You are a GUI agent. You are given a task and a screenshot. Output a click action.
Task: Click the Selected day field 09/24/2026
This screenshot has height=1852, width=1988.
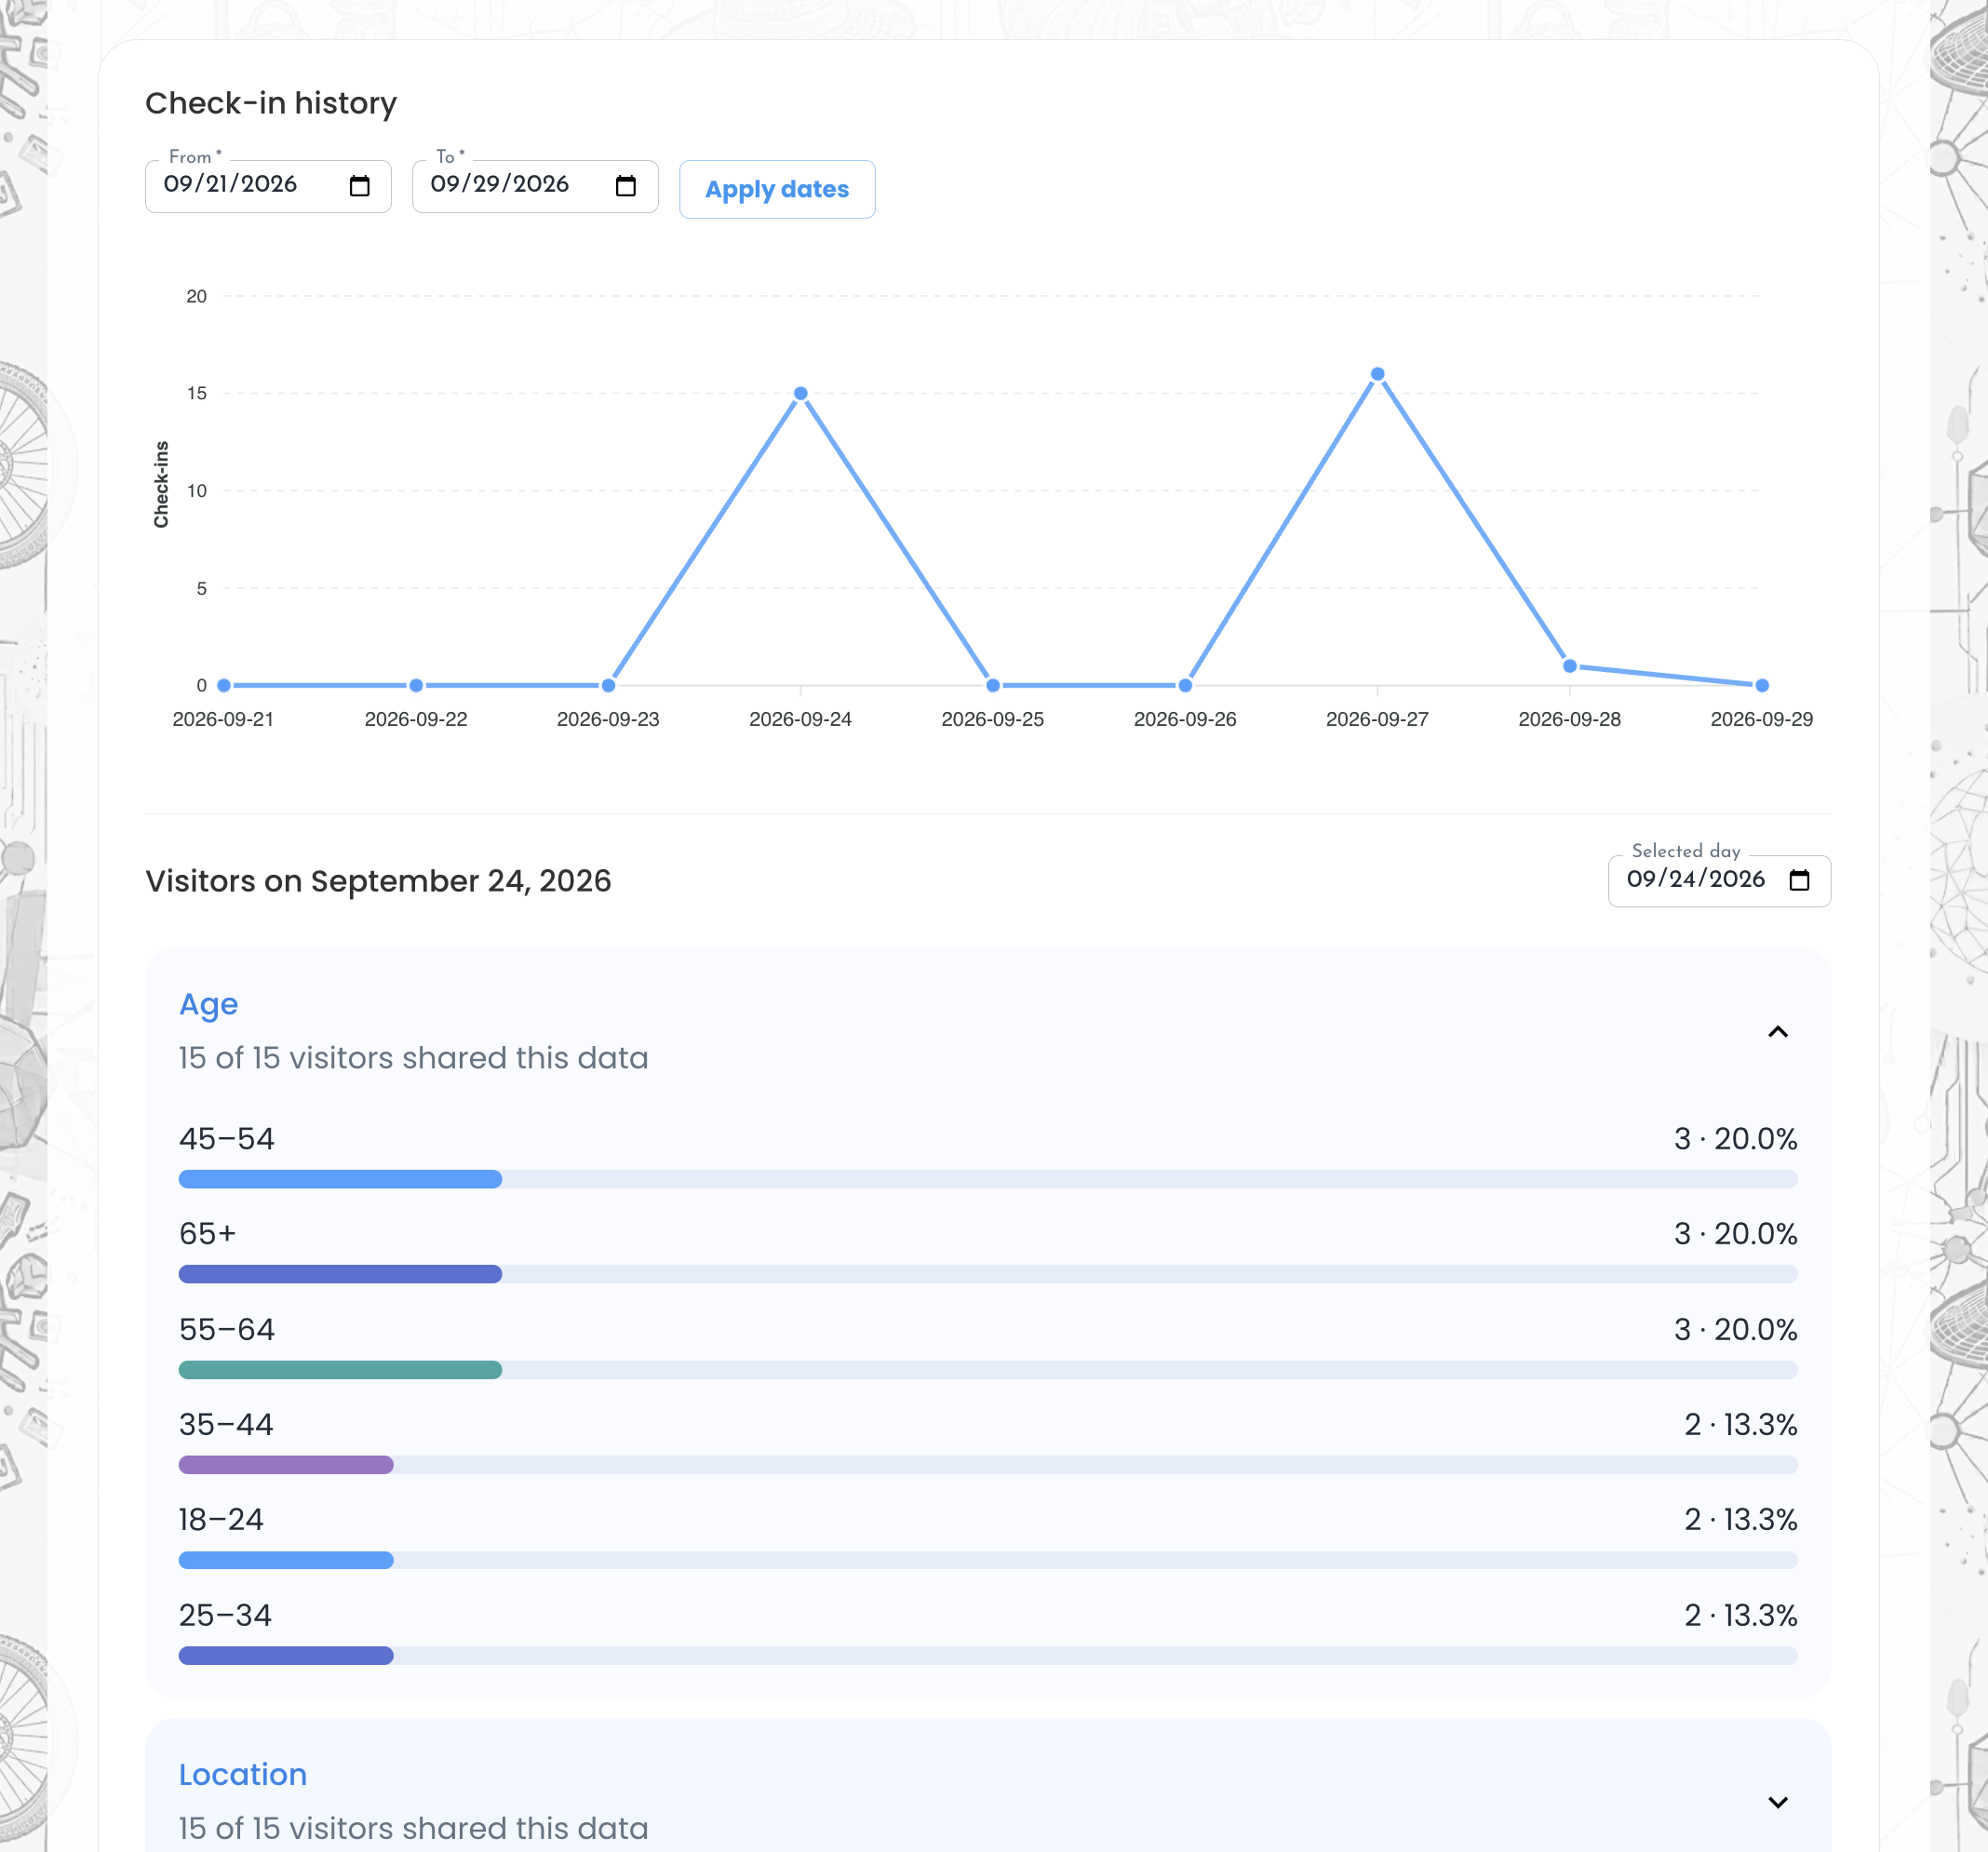point(1719,881)
